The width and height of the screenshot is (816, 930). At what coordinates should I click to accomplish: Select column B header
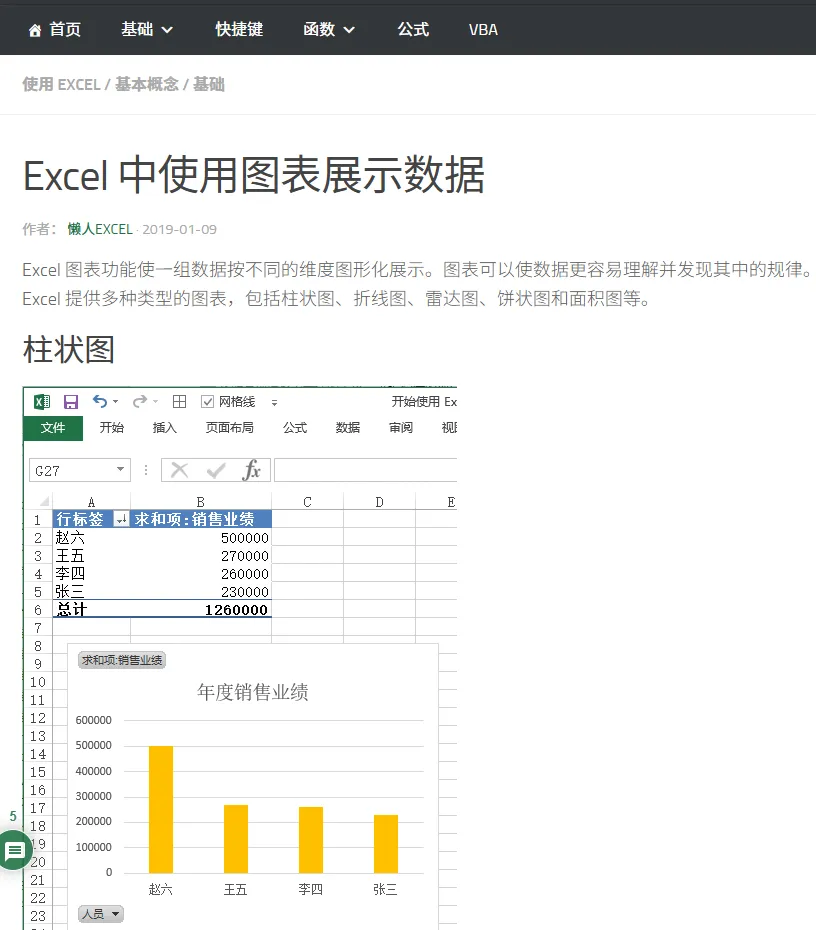pos(200,502)
